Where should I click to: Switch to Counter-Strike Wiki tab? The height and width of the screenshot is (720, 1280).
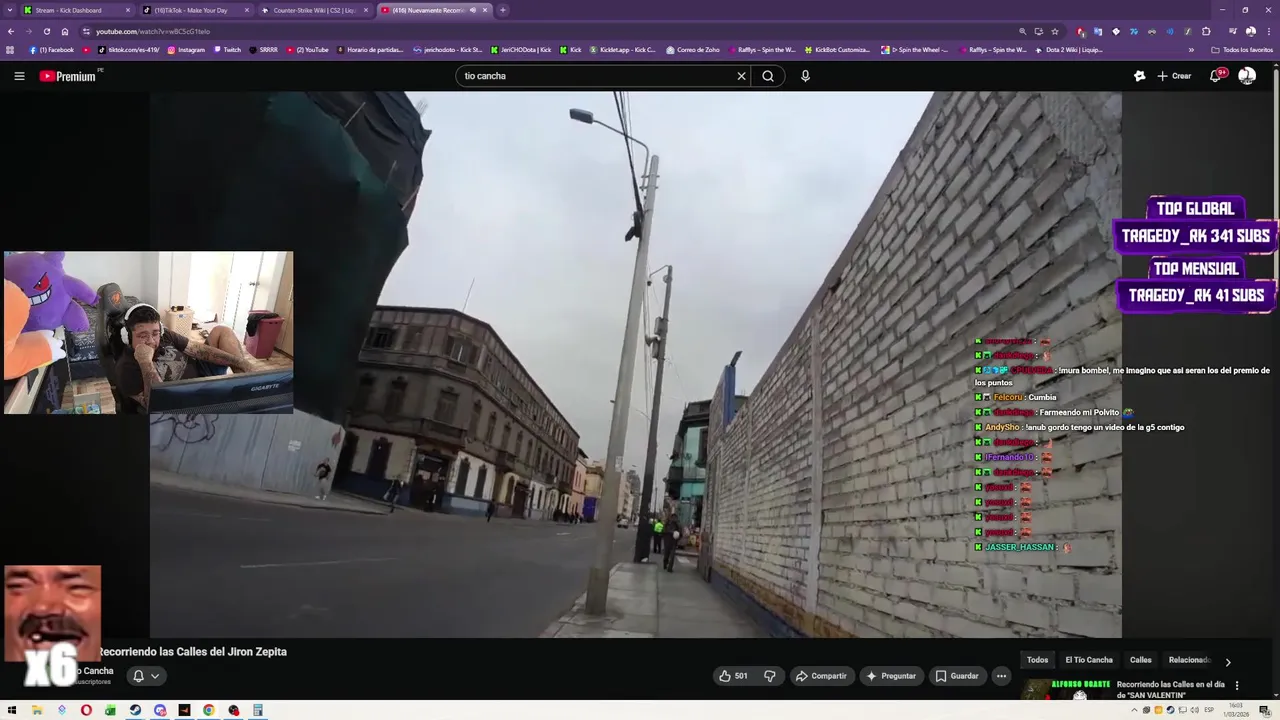314,10
